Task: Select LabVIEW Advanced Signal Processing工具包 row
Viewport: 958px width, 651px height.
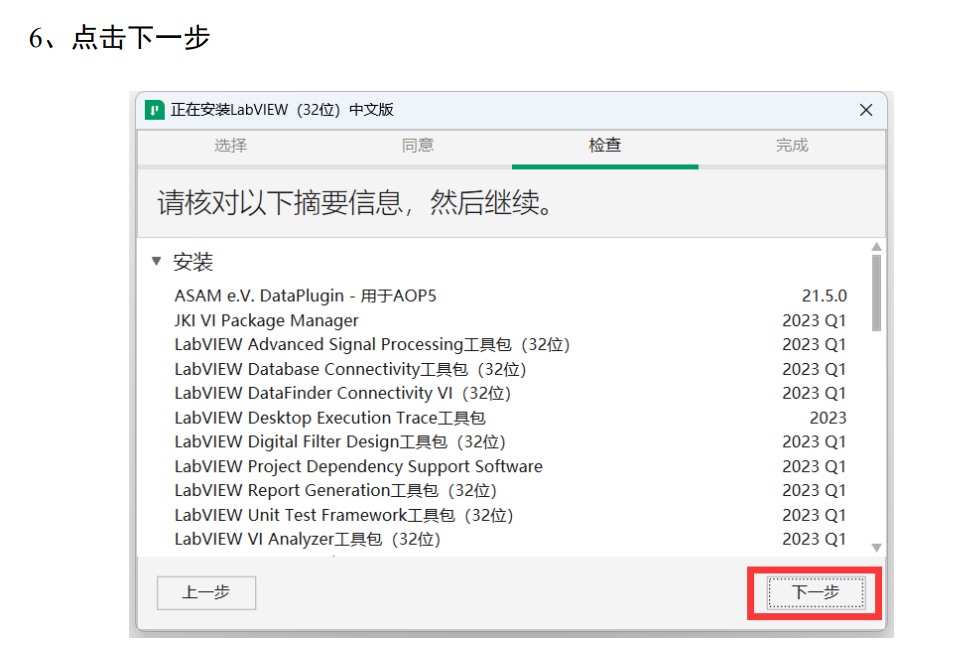Action: pyautogui.click(x=510, y=345)
